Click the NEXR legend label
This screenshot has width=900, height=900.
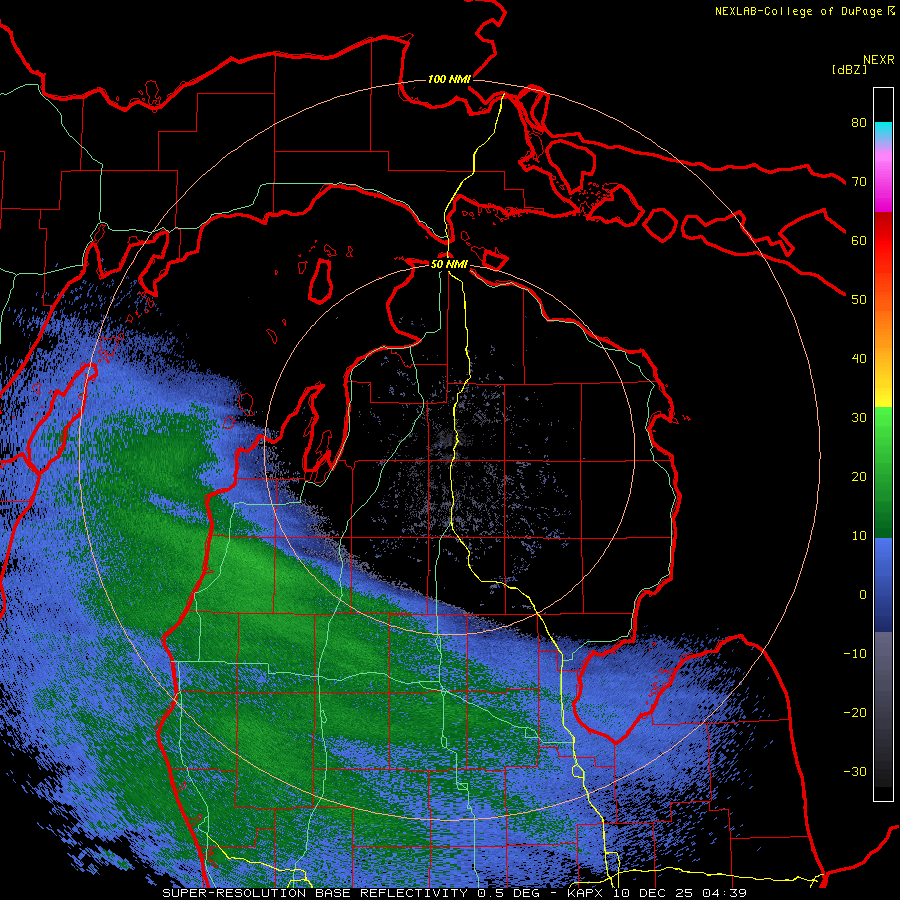click(x=879, y=60)
